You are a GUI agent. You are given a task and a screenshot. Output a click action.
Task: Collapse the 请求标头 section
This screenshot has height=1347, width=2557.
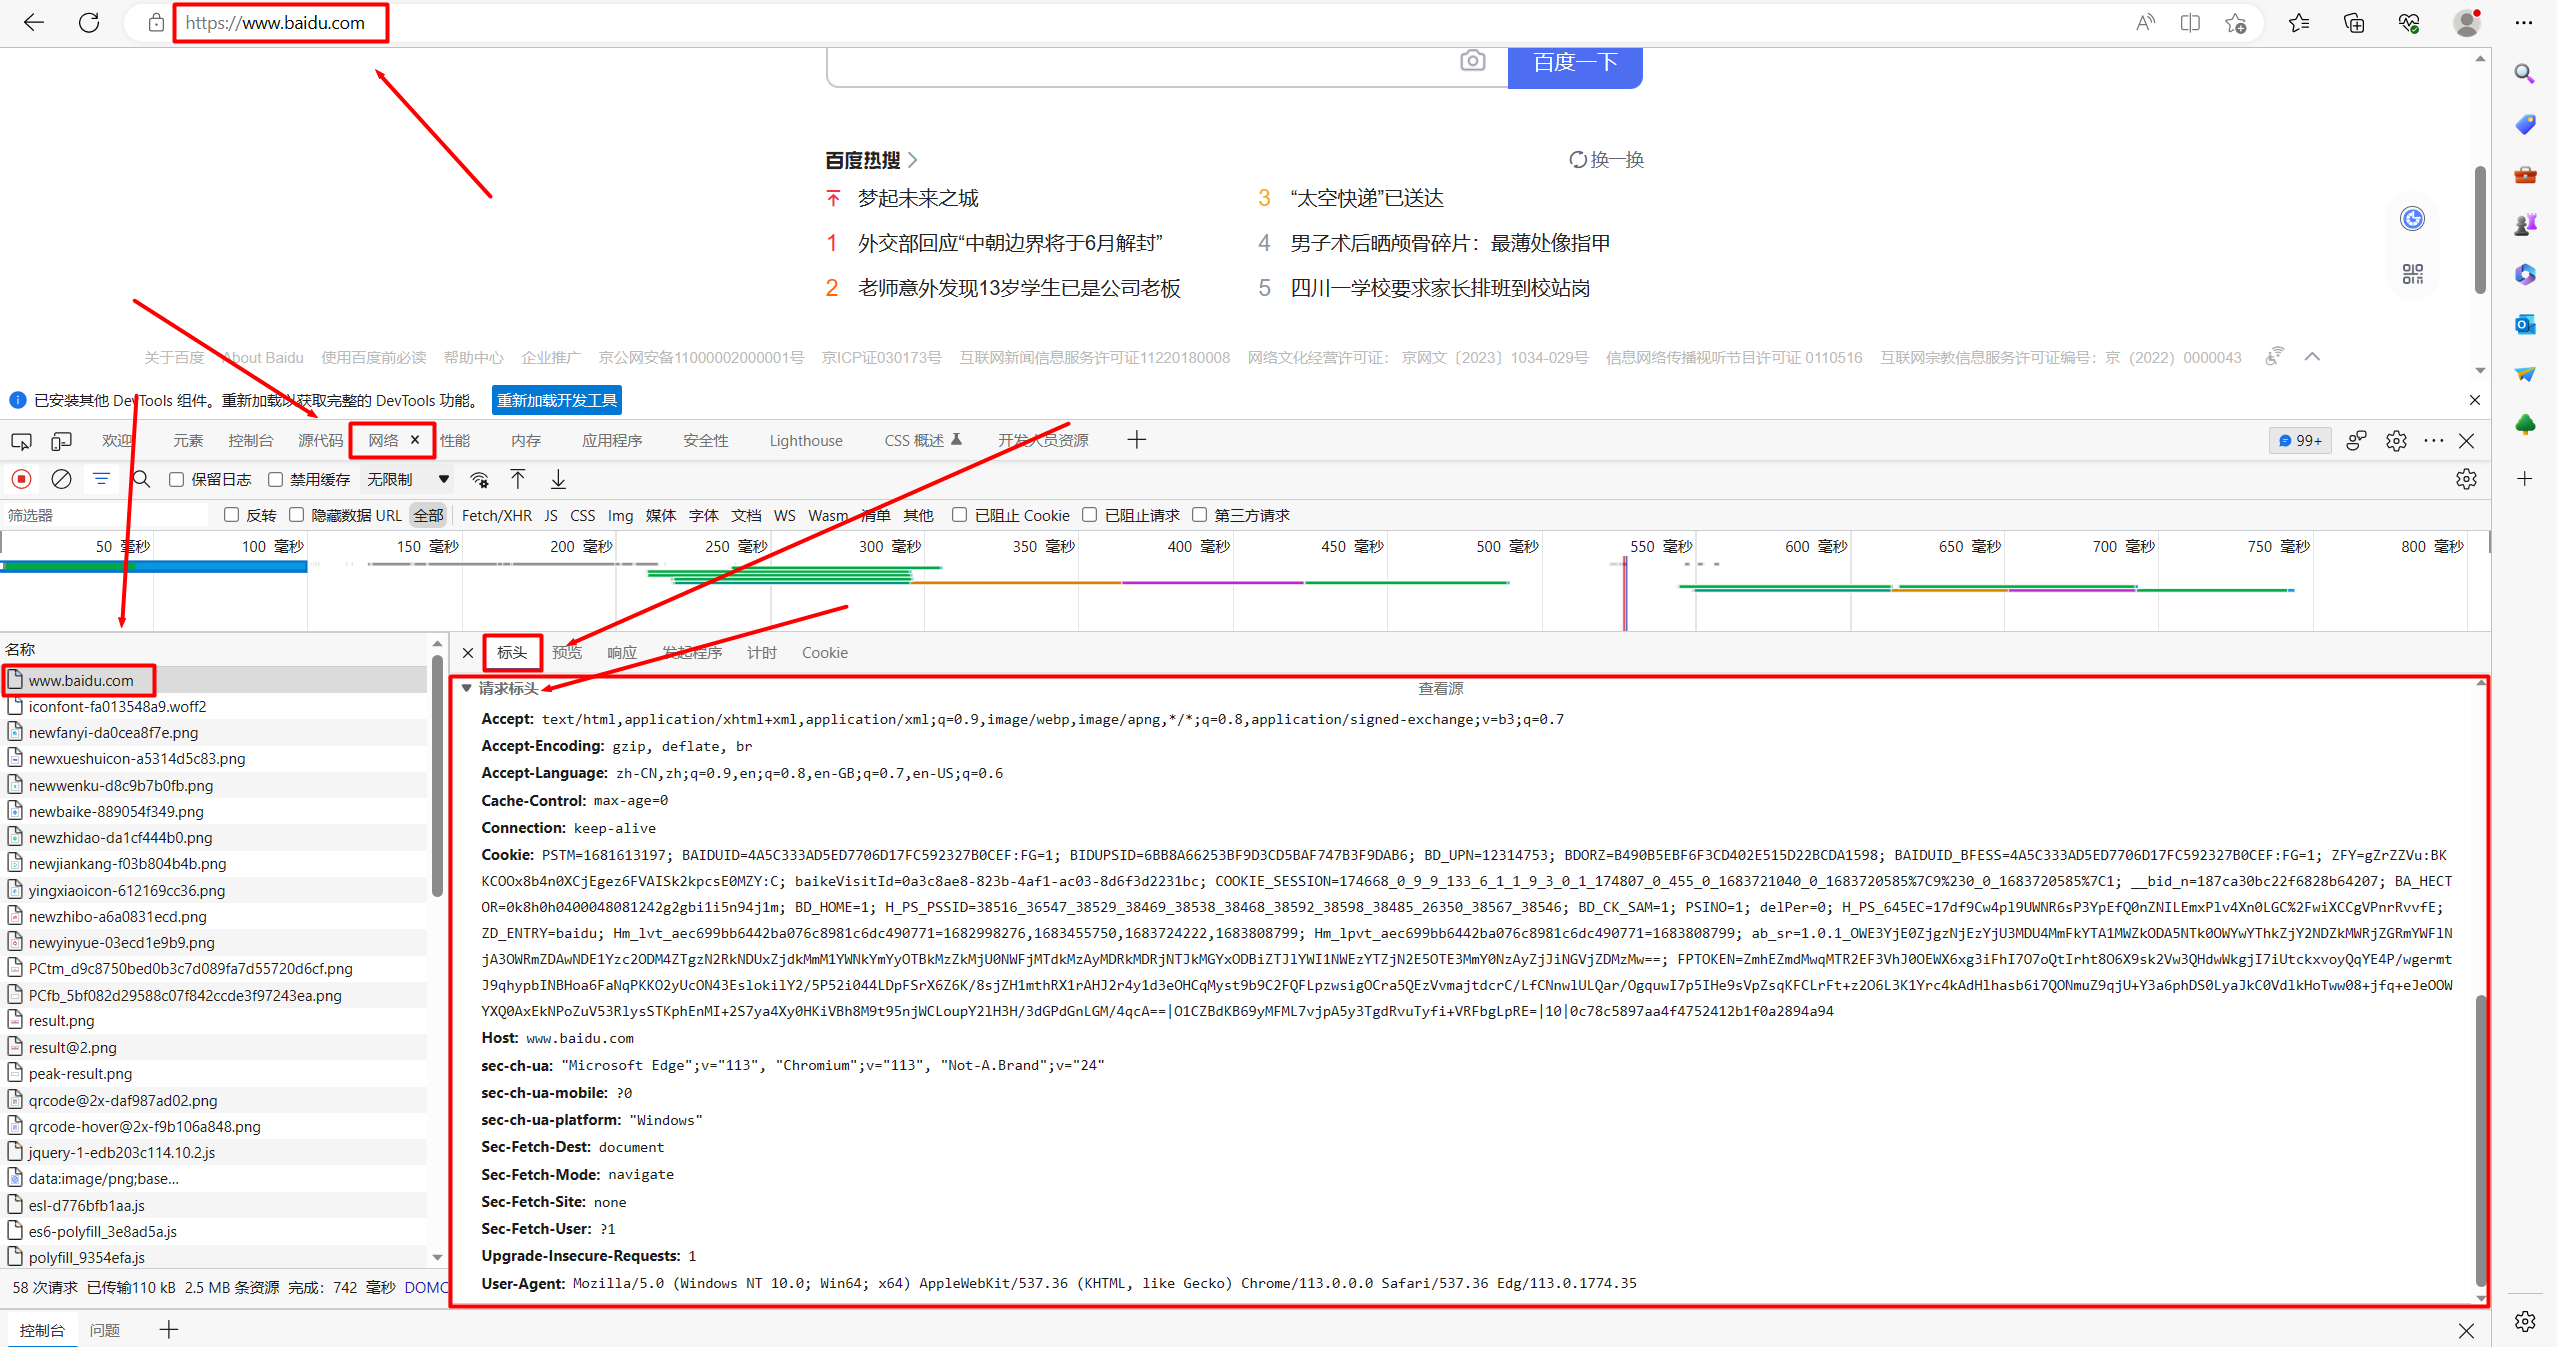pyautogui.click(x=466, y=688)
